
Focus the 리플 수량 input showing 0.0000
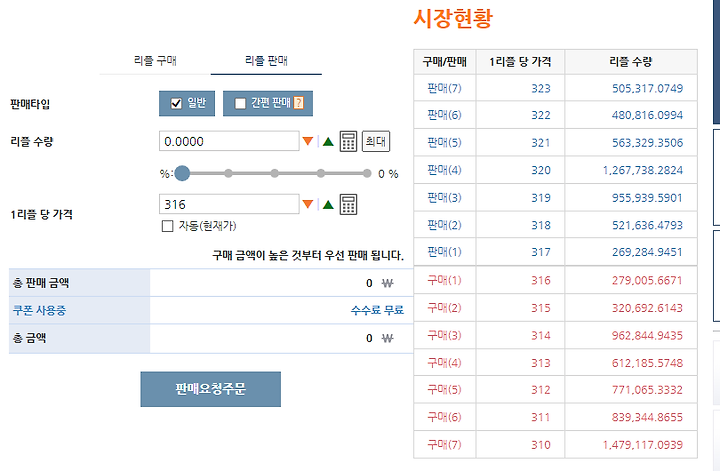[x=229, y=141]
